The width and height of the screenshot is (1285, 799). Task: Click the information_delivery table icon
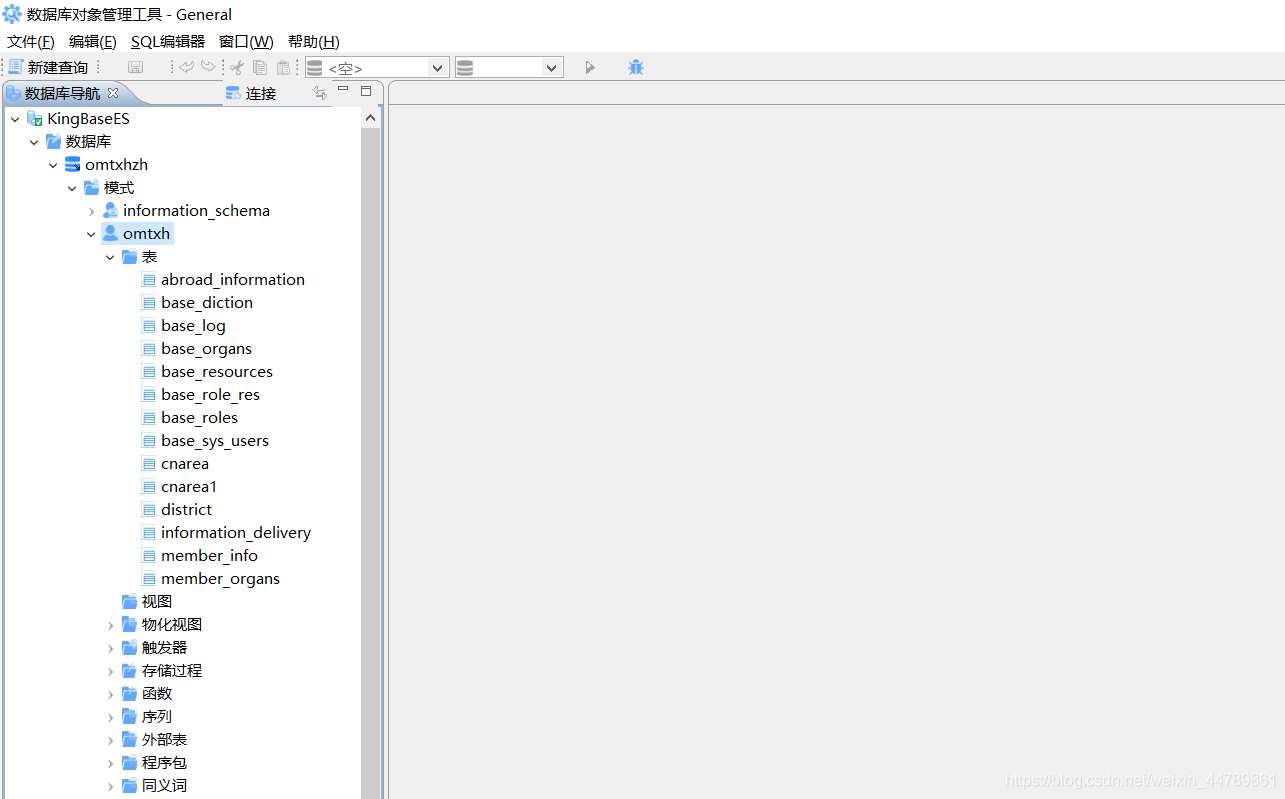[x=149, y=533]
